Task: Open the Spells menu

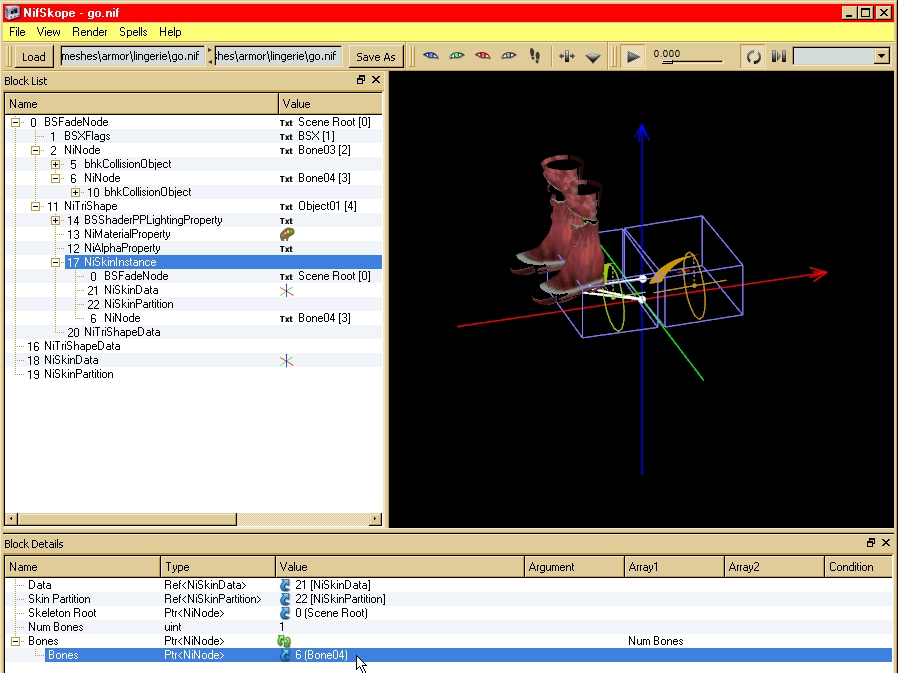Action: click(133, 32)
